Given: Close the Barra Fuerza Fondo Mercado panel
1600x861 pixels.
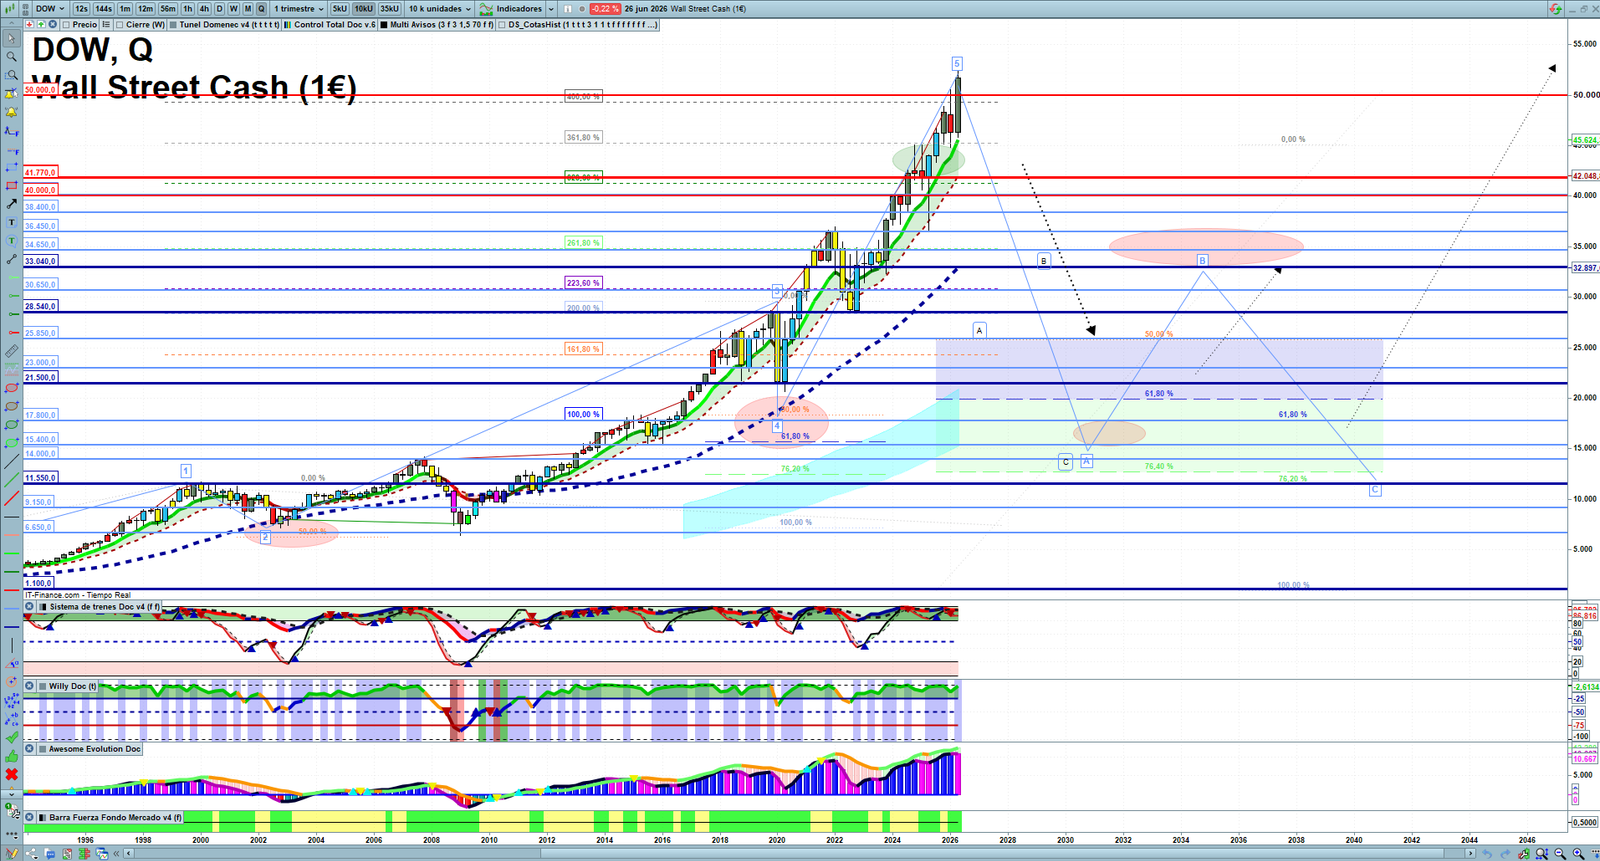Looking at the screenshot, I should (30, 817).
